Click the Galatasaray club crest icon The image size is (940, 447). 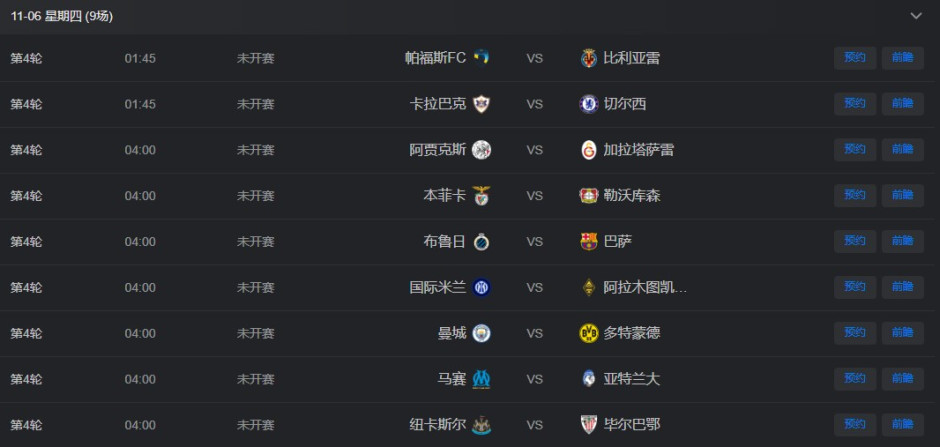click(589, 150)
